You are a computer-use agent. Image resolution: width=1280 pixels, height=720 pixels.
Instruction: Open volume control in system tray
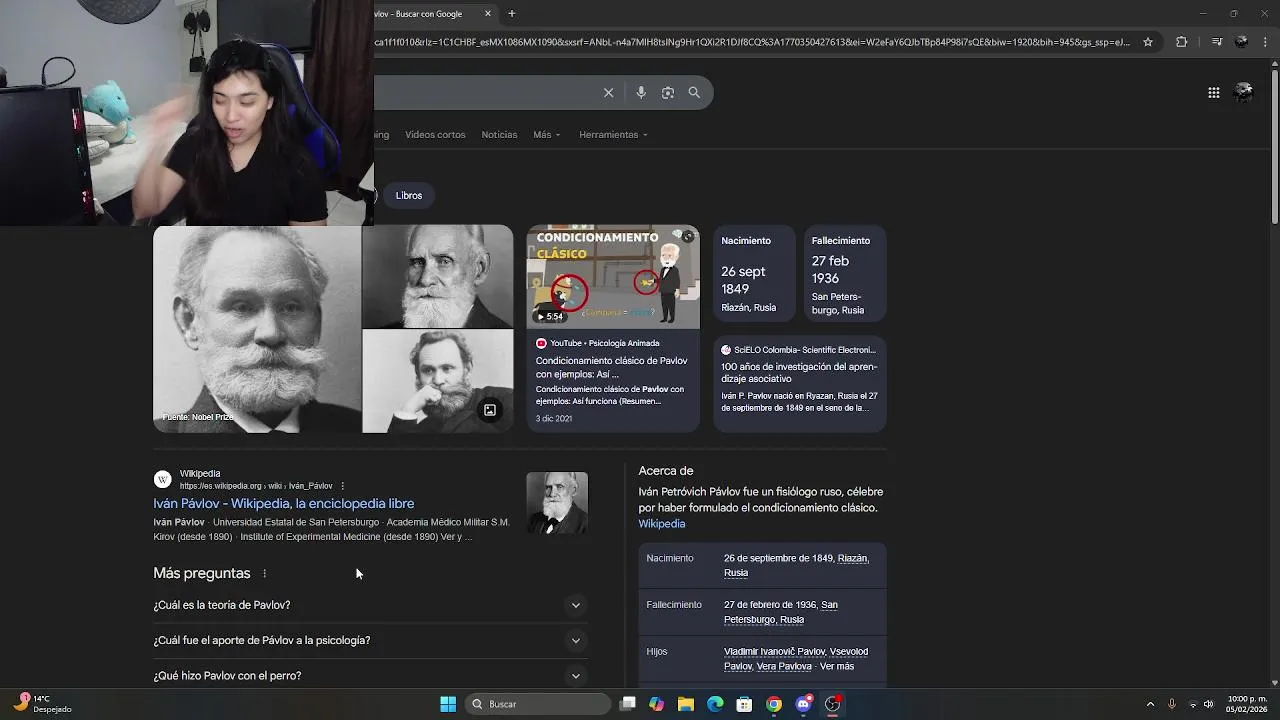[x=1208, y=704]
